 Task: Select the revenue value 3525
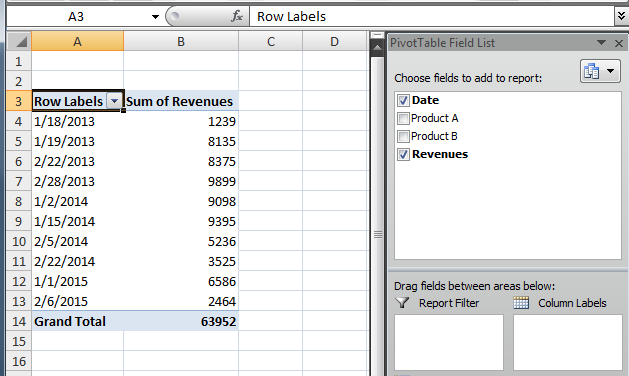point(181,262)
